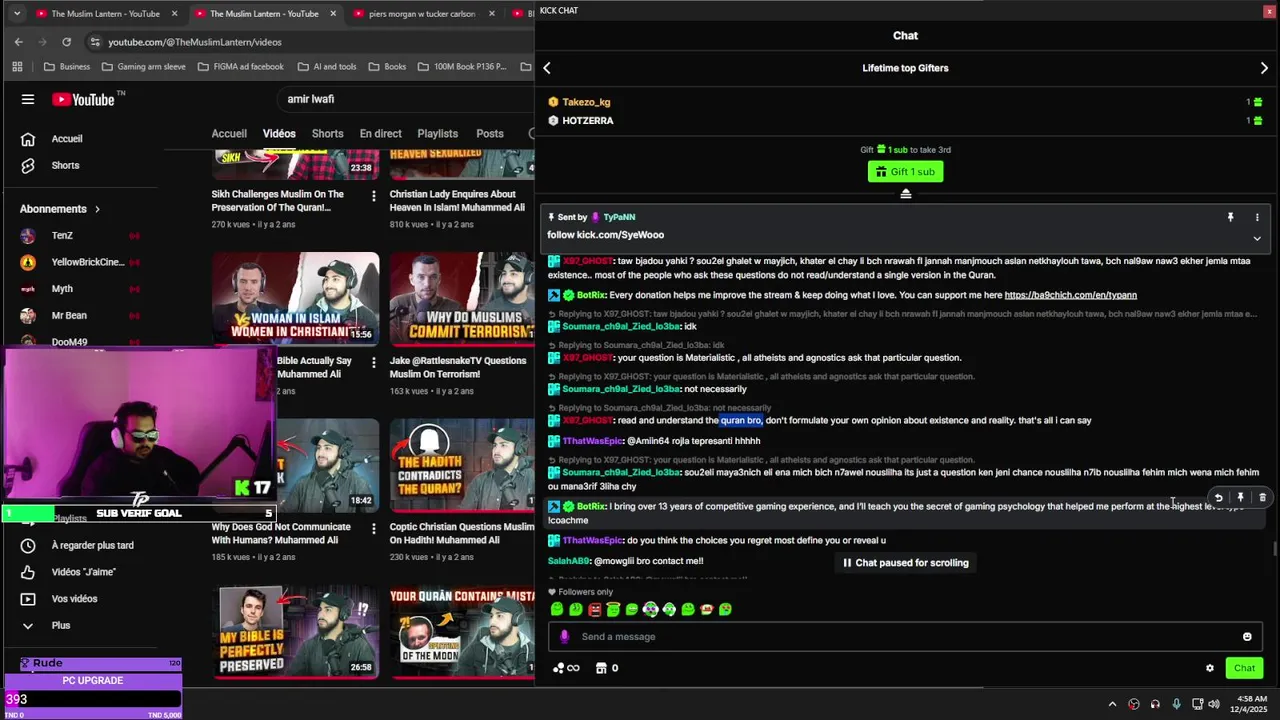Insert the first green Kick emote
Viewport: 1280px width, 720px height.
[557, 609]
